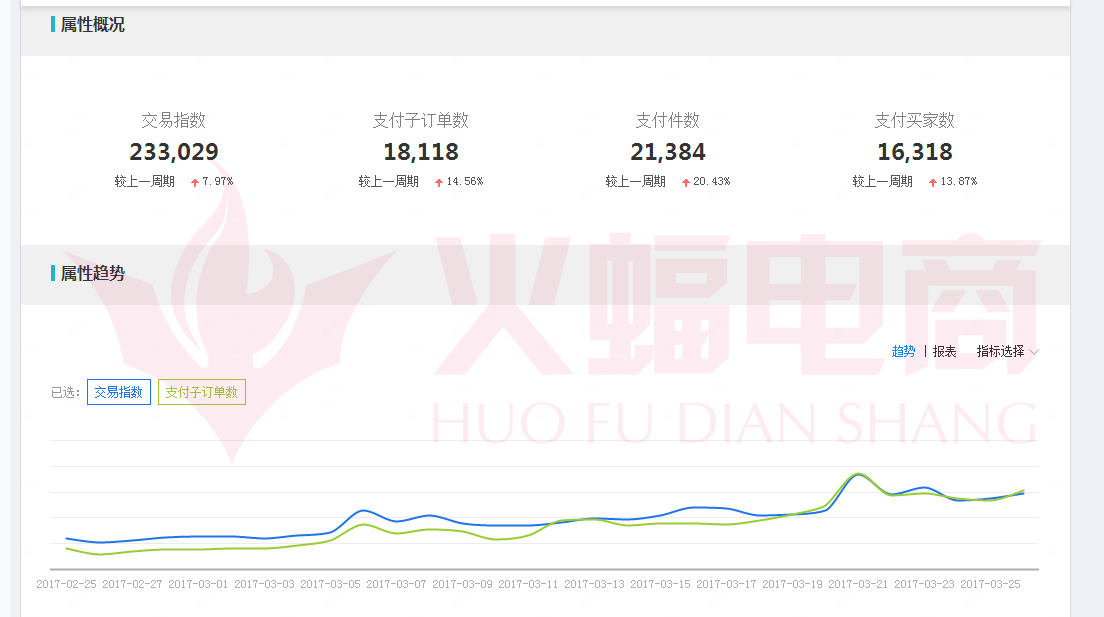Click the 属性概况 section heading
This screenshot has height=617, width=1104.
click(92, 25)
